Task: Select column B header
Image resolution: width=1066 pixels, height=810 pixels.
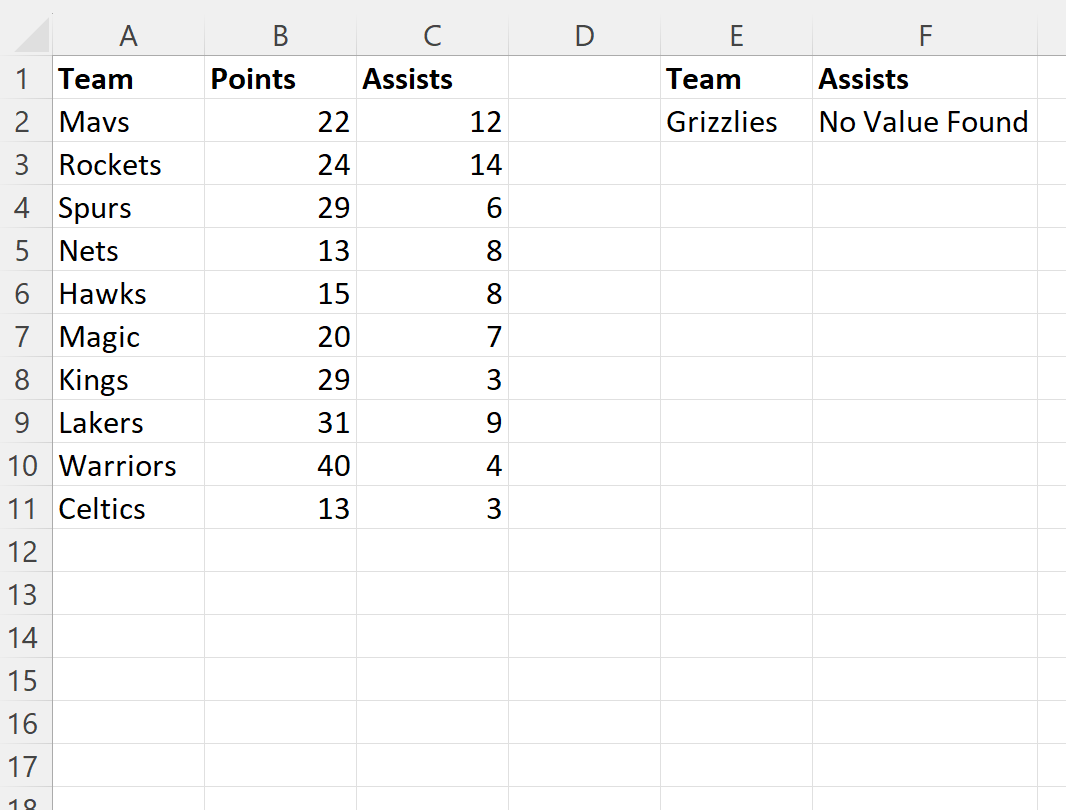Action: click(280, 35)
